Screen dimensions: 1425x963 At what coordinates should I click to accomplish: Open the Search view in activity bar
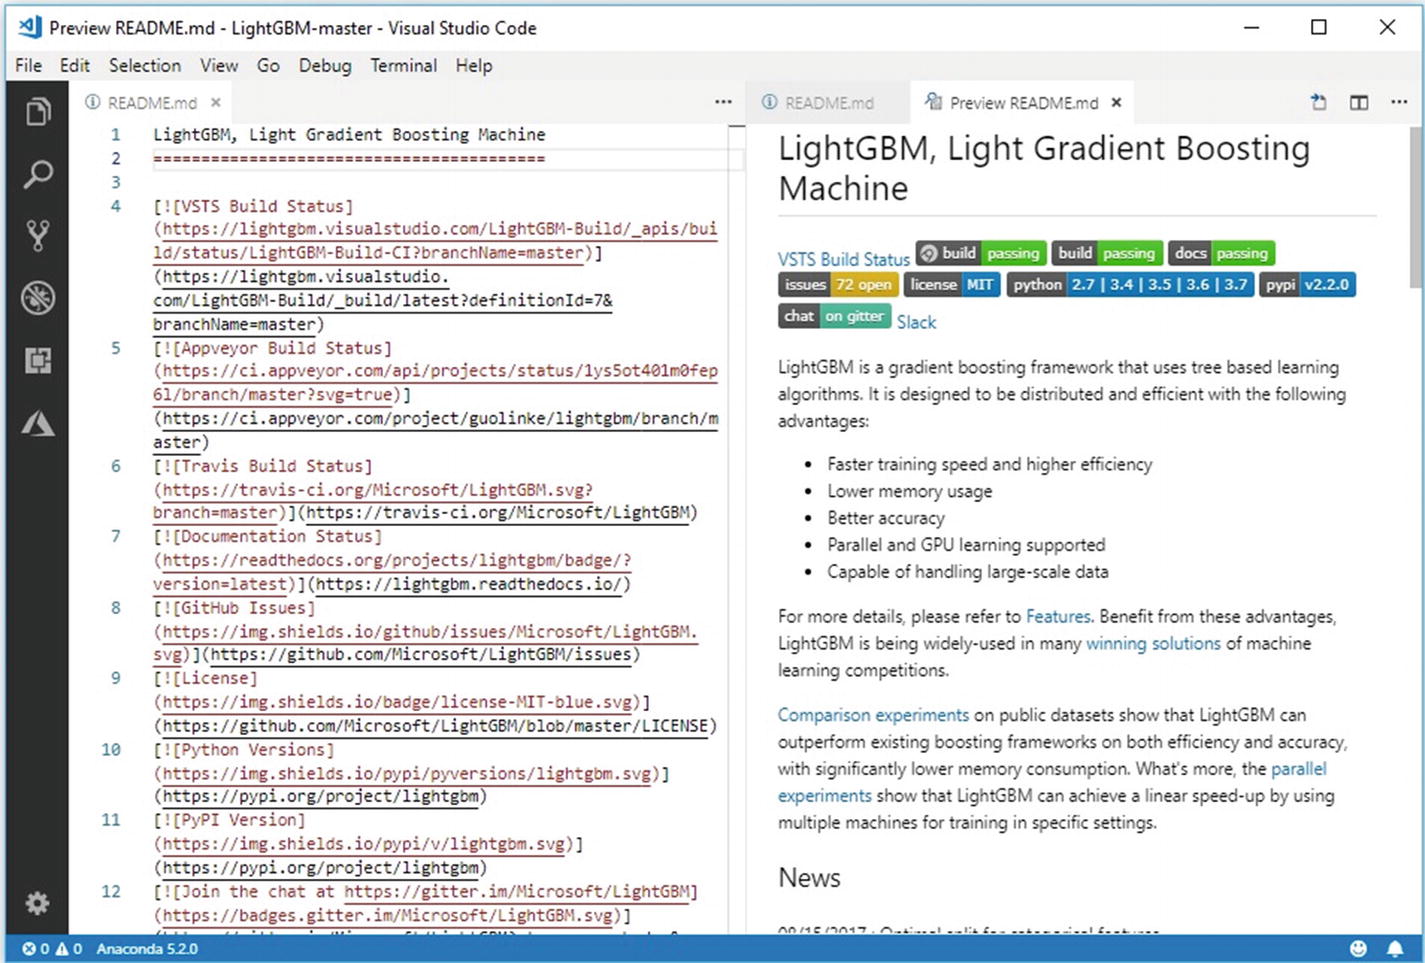pyautogui.click(x=38, y=174)
